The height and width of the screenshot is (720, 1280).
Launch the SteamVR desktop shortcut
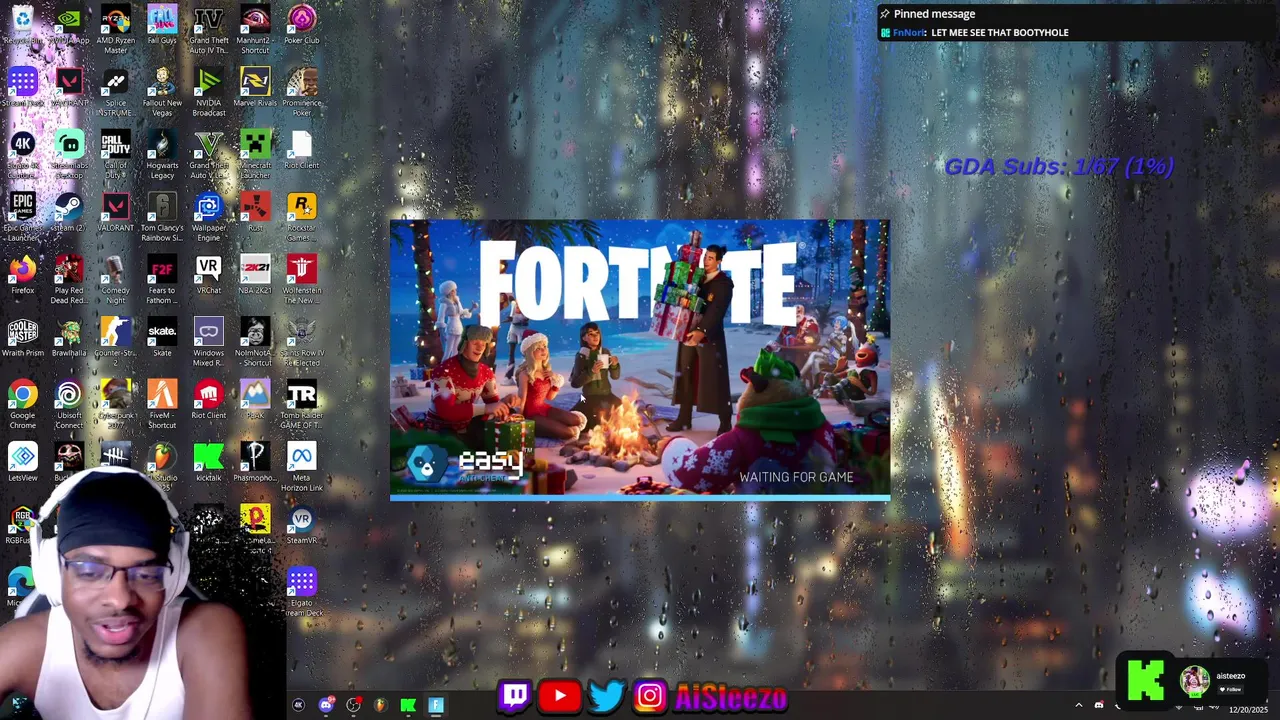301,525
